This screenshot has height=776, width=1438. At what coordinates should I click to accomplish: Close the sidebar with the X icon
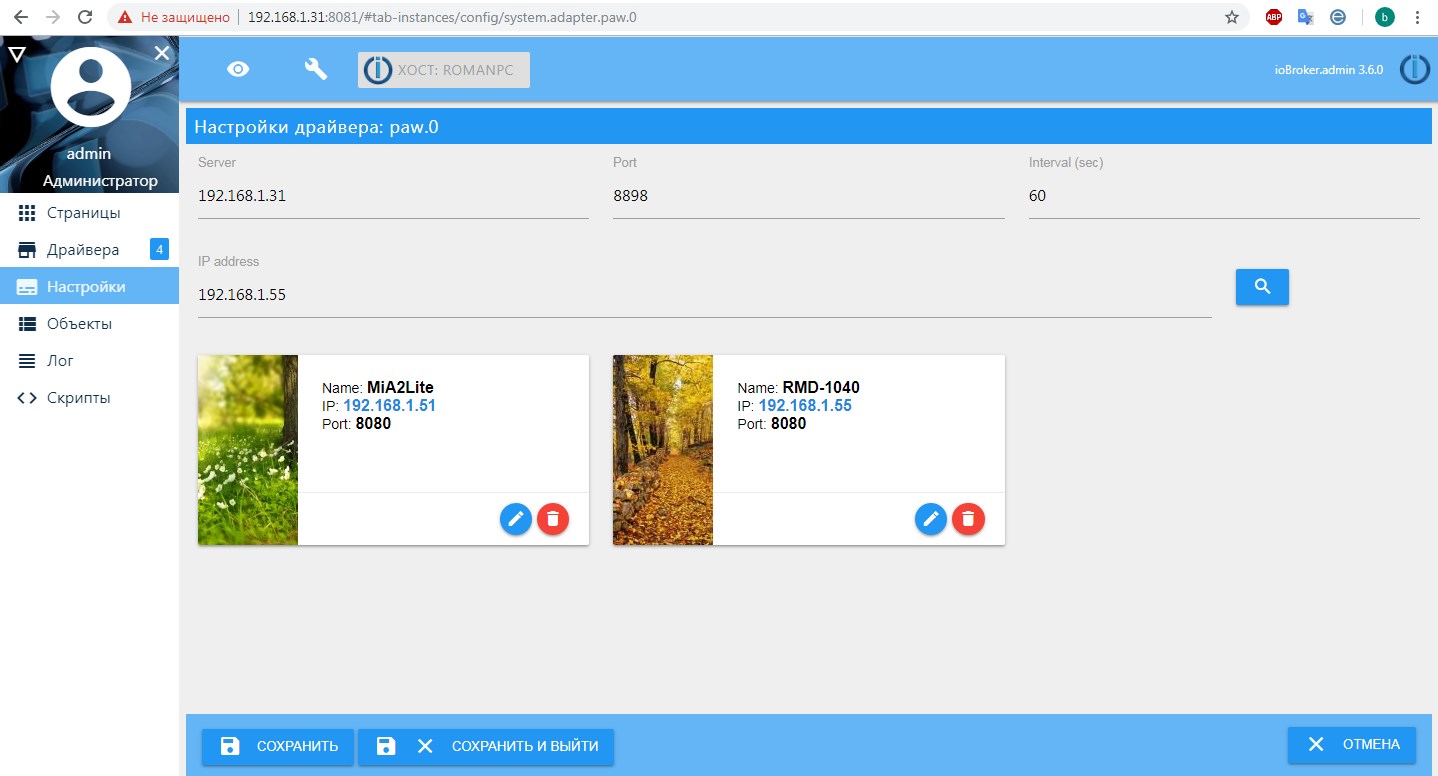point(162,53)
